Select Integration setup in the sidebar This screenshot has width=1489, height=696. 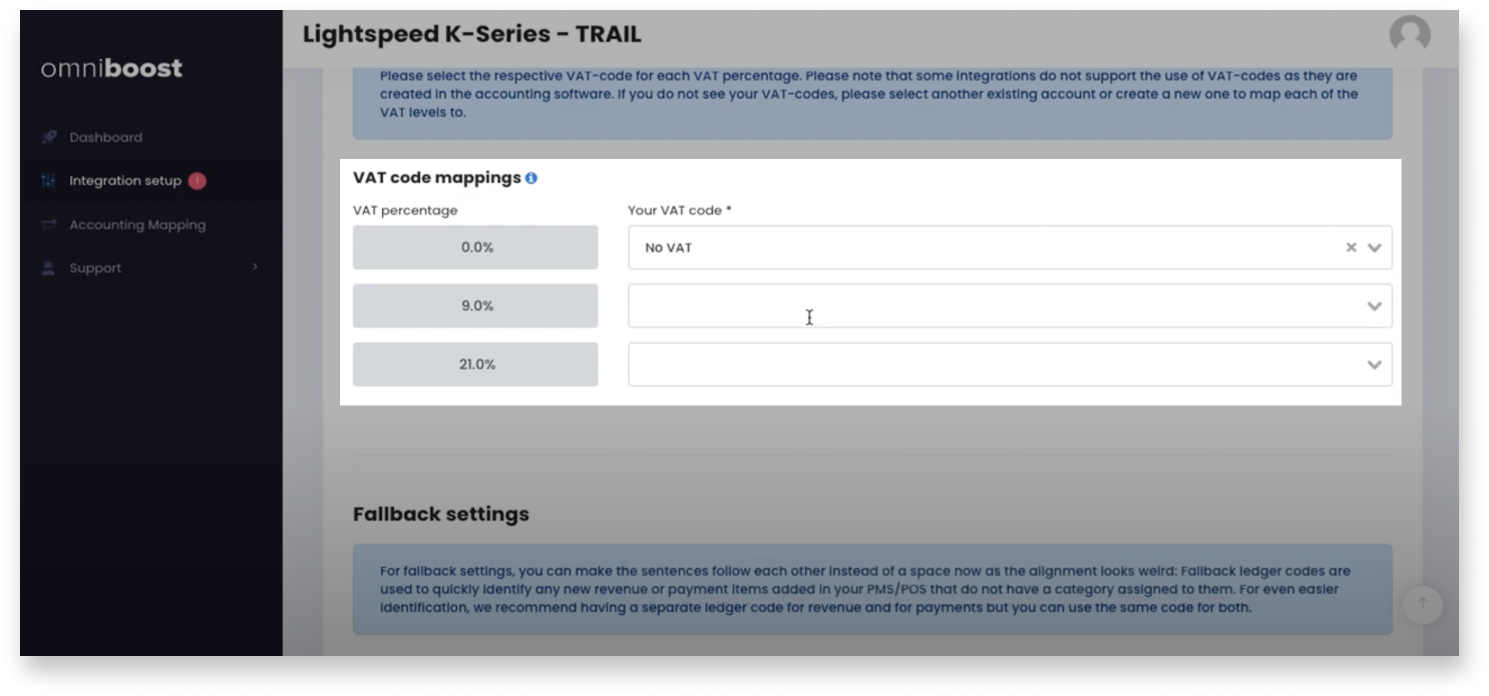pyautogui.click(x=125, y=181)
